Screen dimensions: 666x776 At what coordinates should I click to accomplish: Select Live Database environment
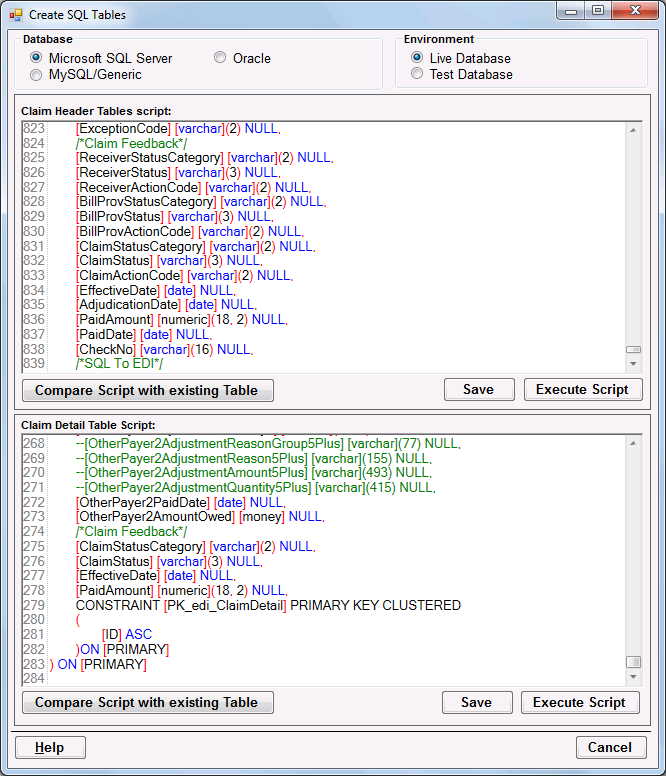coord(417,58)
